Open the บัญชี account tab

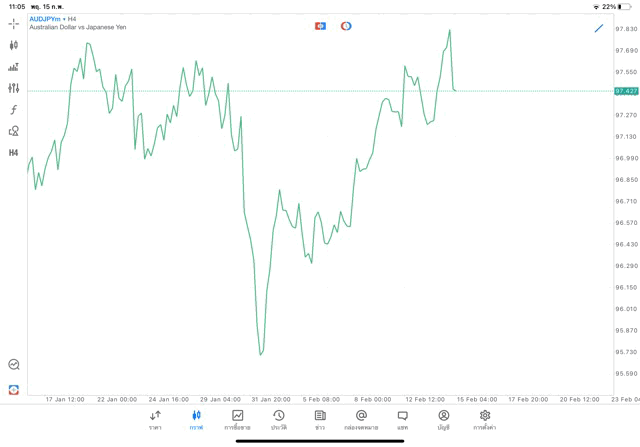pyautogui.click(x=443, y=420)
